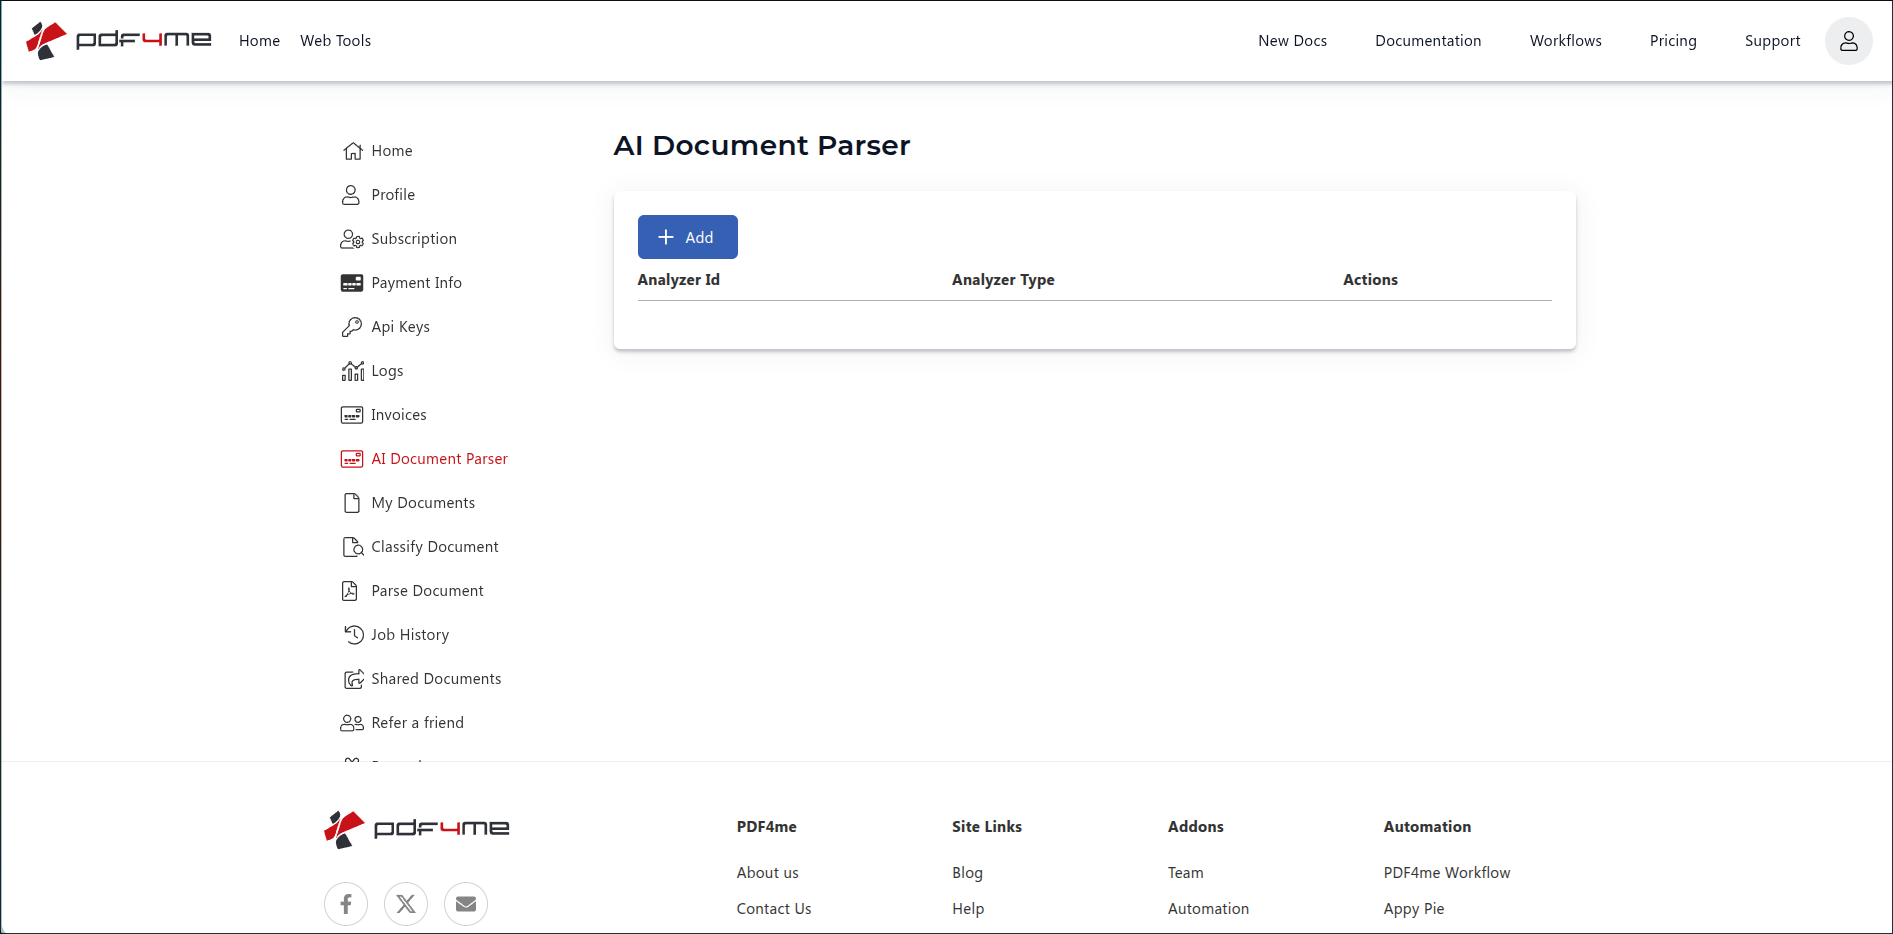
Task: Click the Parse Document PDF icon
Action: (350, 591)
